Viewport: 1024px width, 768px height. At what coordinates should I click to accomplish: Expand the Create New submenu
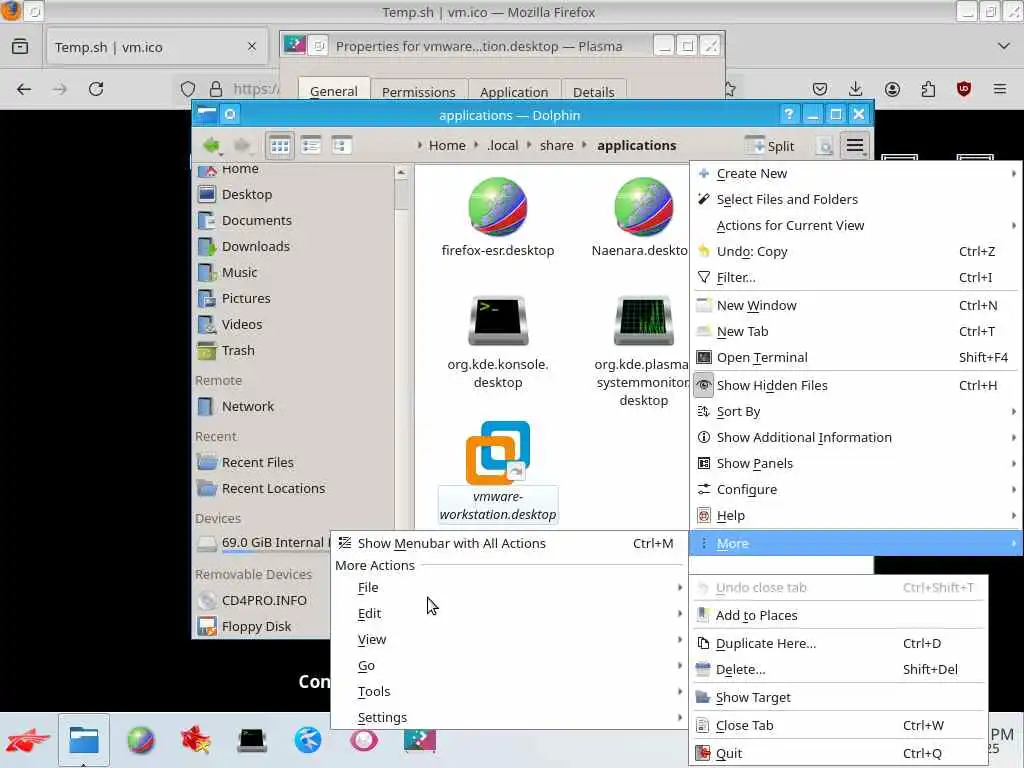tap(856, 174)
